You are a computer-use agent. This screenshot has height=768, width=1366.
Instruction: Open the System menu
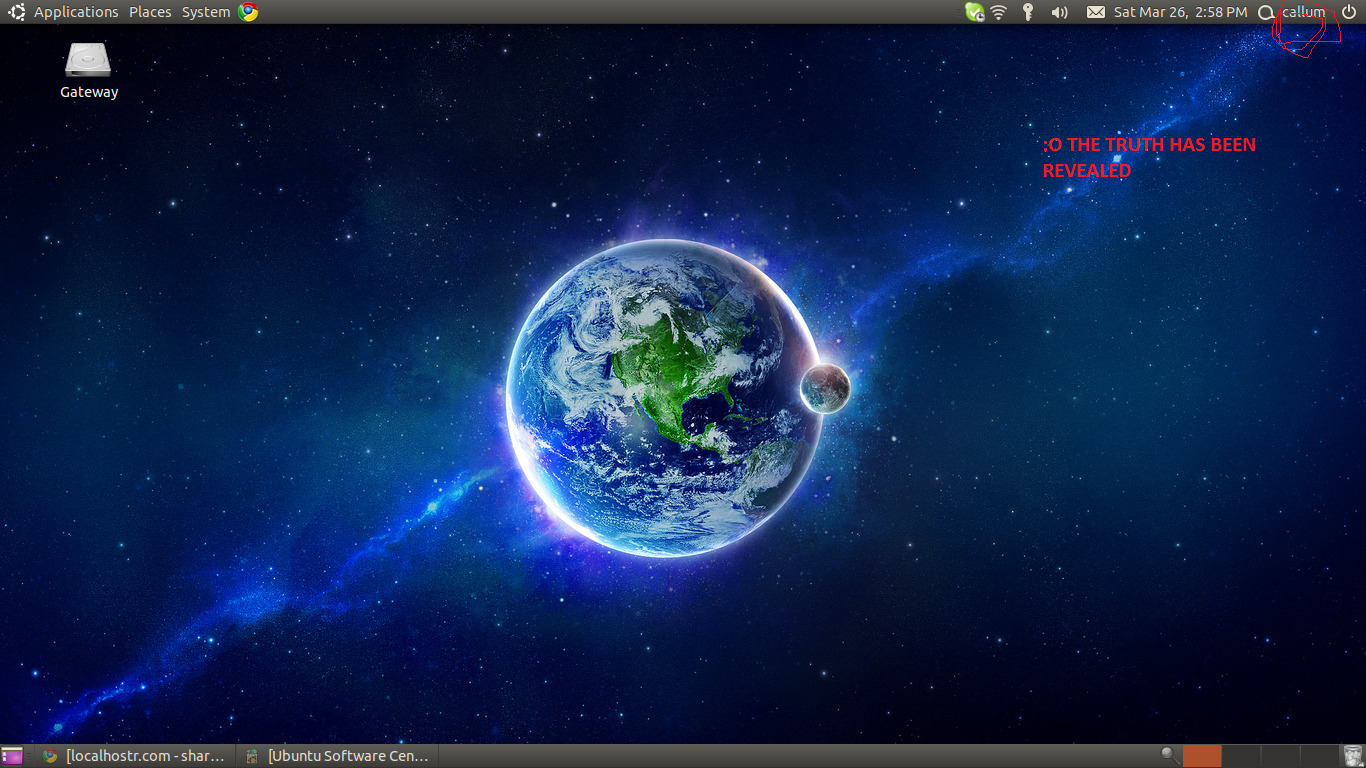pos(206,12)
